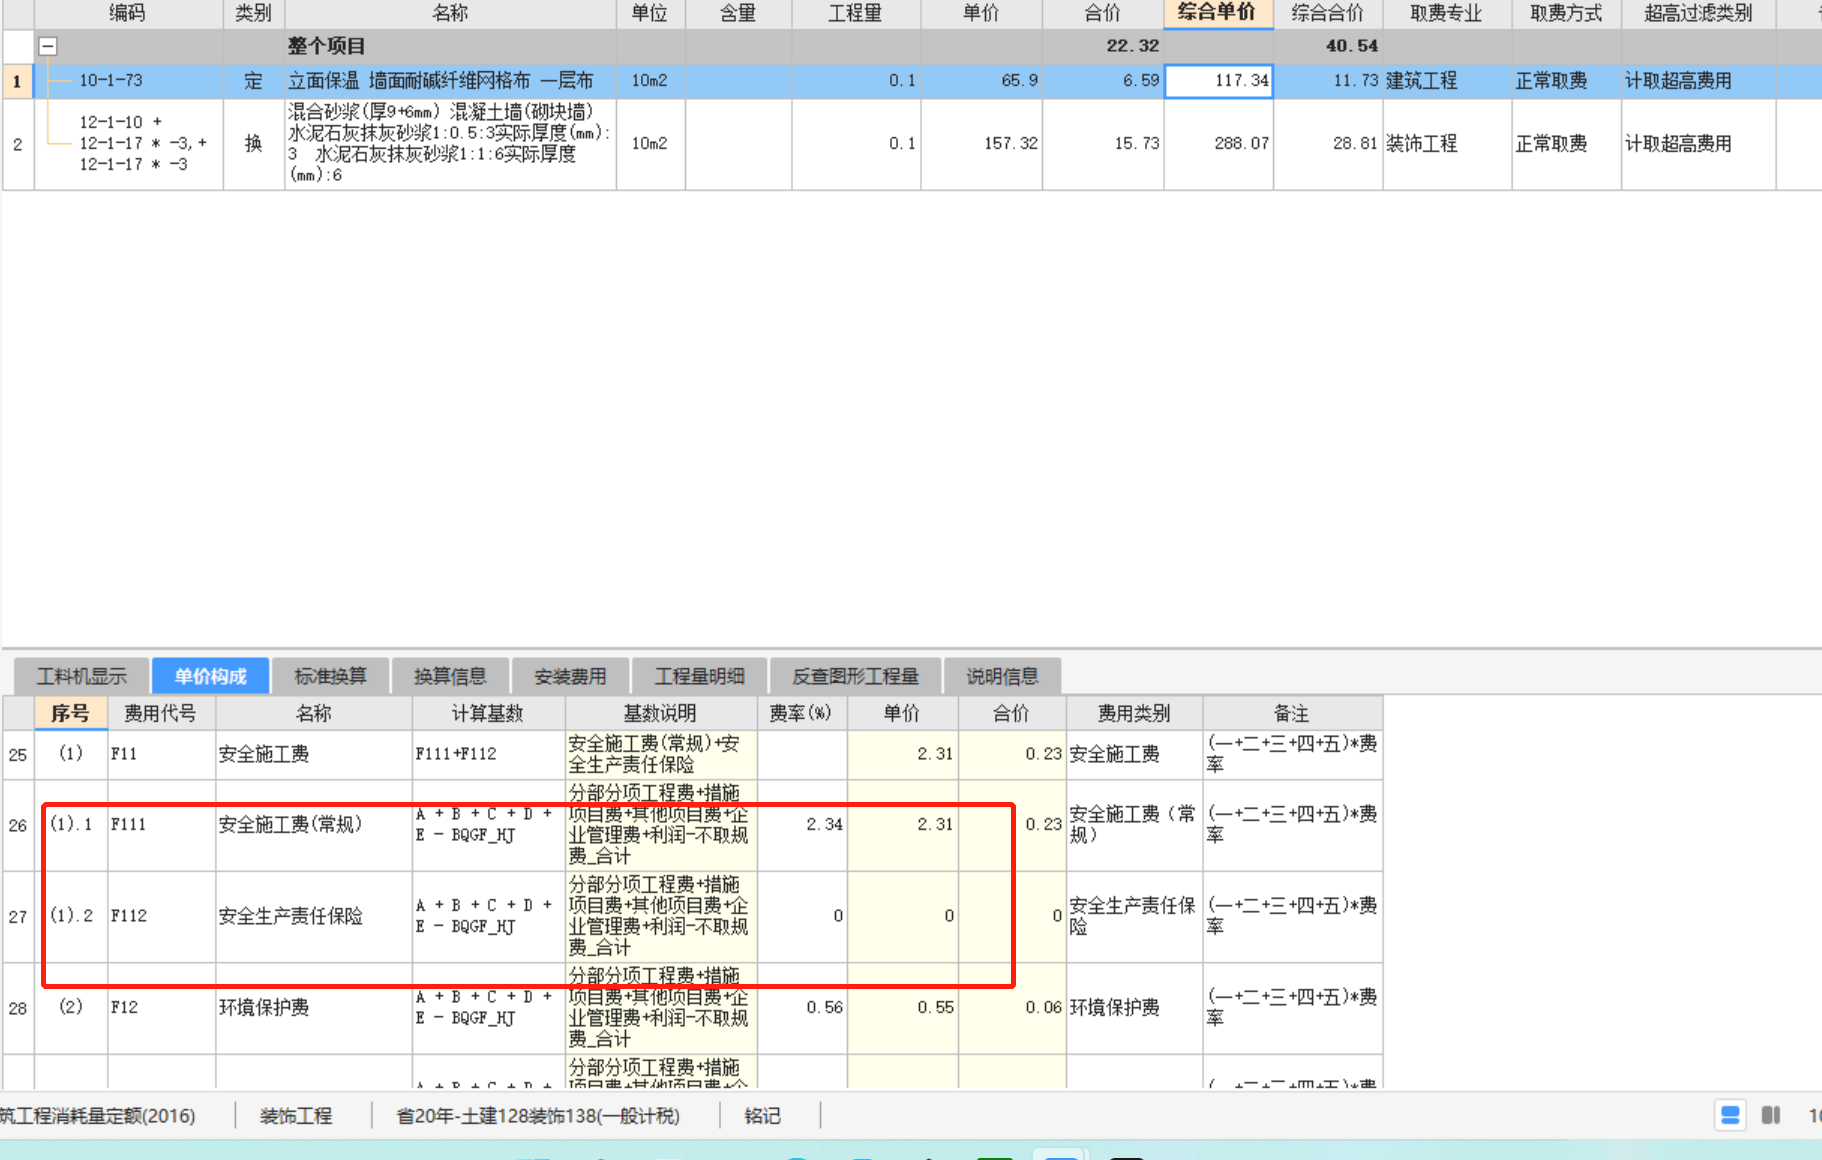1822x1160 pixels.
Task: Open the 工料机显示 tab
Action: 82,676
